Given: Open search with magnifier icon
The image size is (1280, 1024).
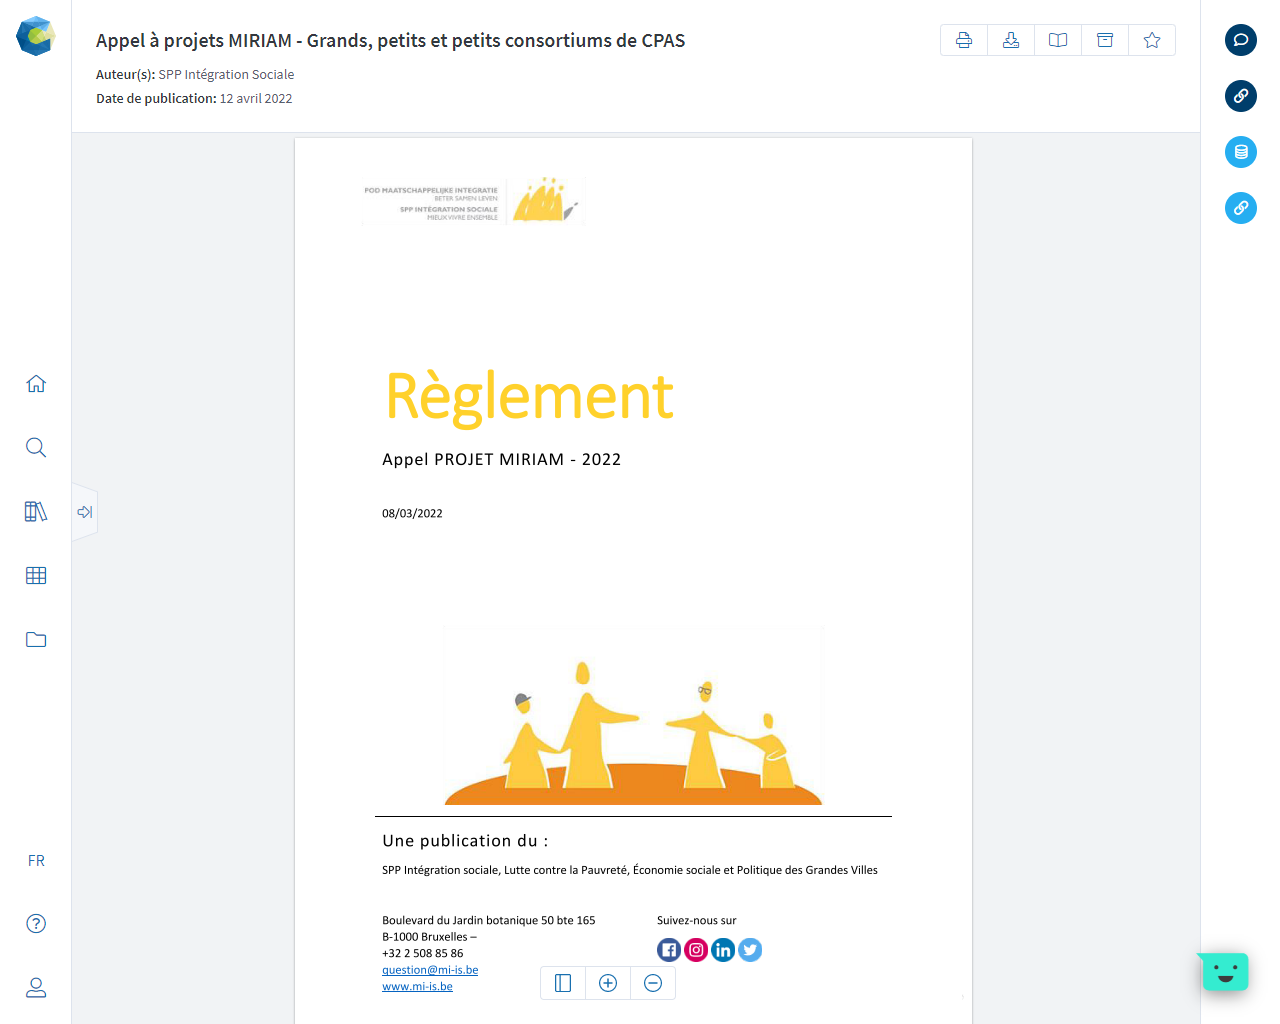Looking at the screenshot, I should tap(36, 447).
